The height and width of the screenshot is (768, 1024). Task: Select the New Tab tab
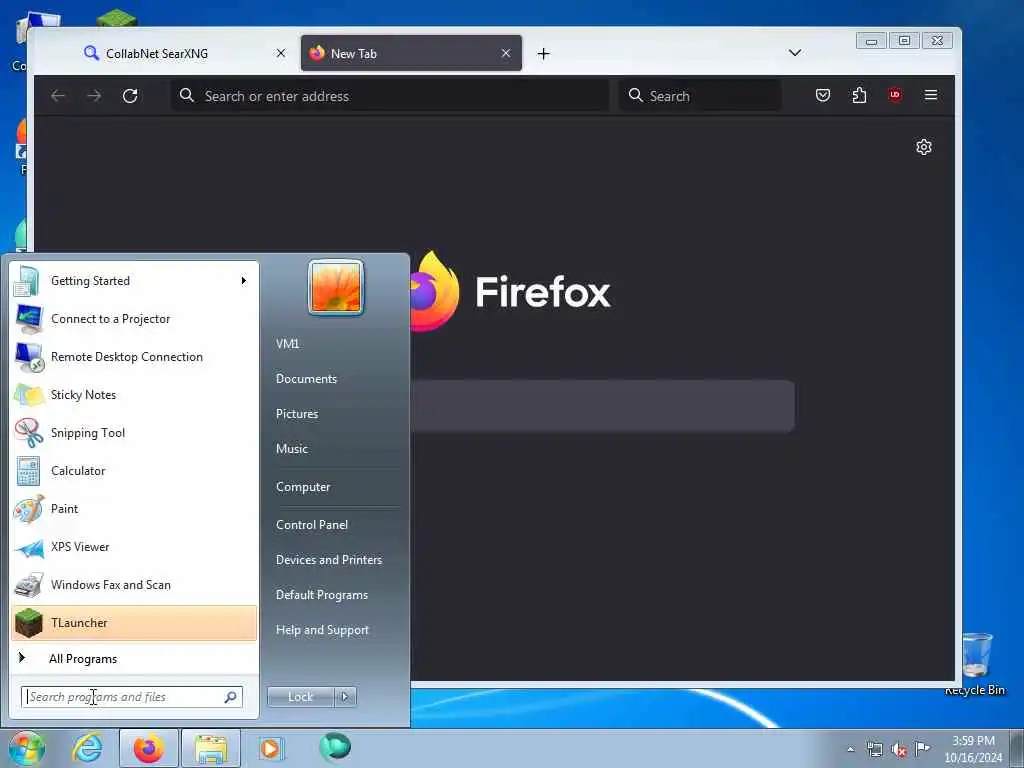[411, 54]
